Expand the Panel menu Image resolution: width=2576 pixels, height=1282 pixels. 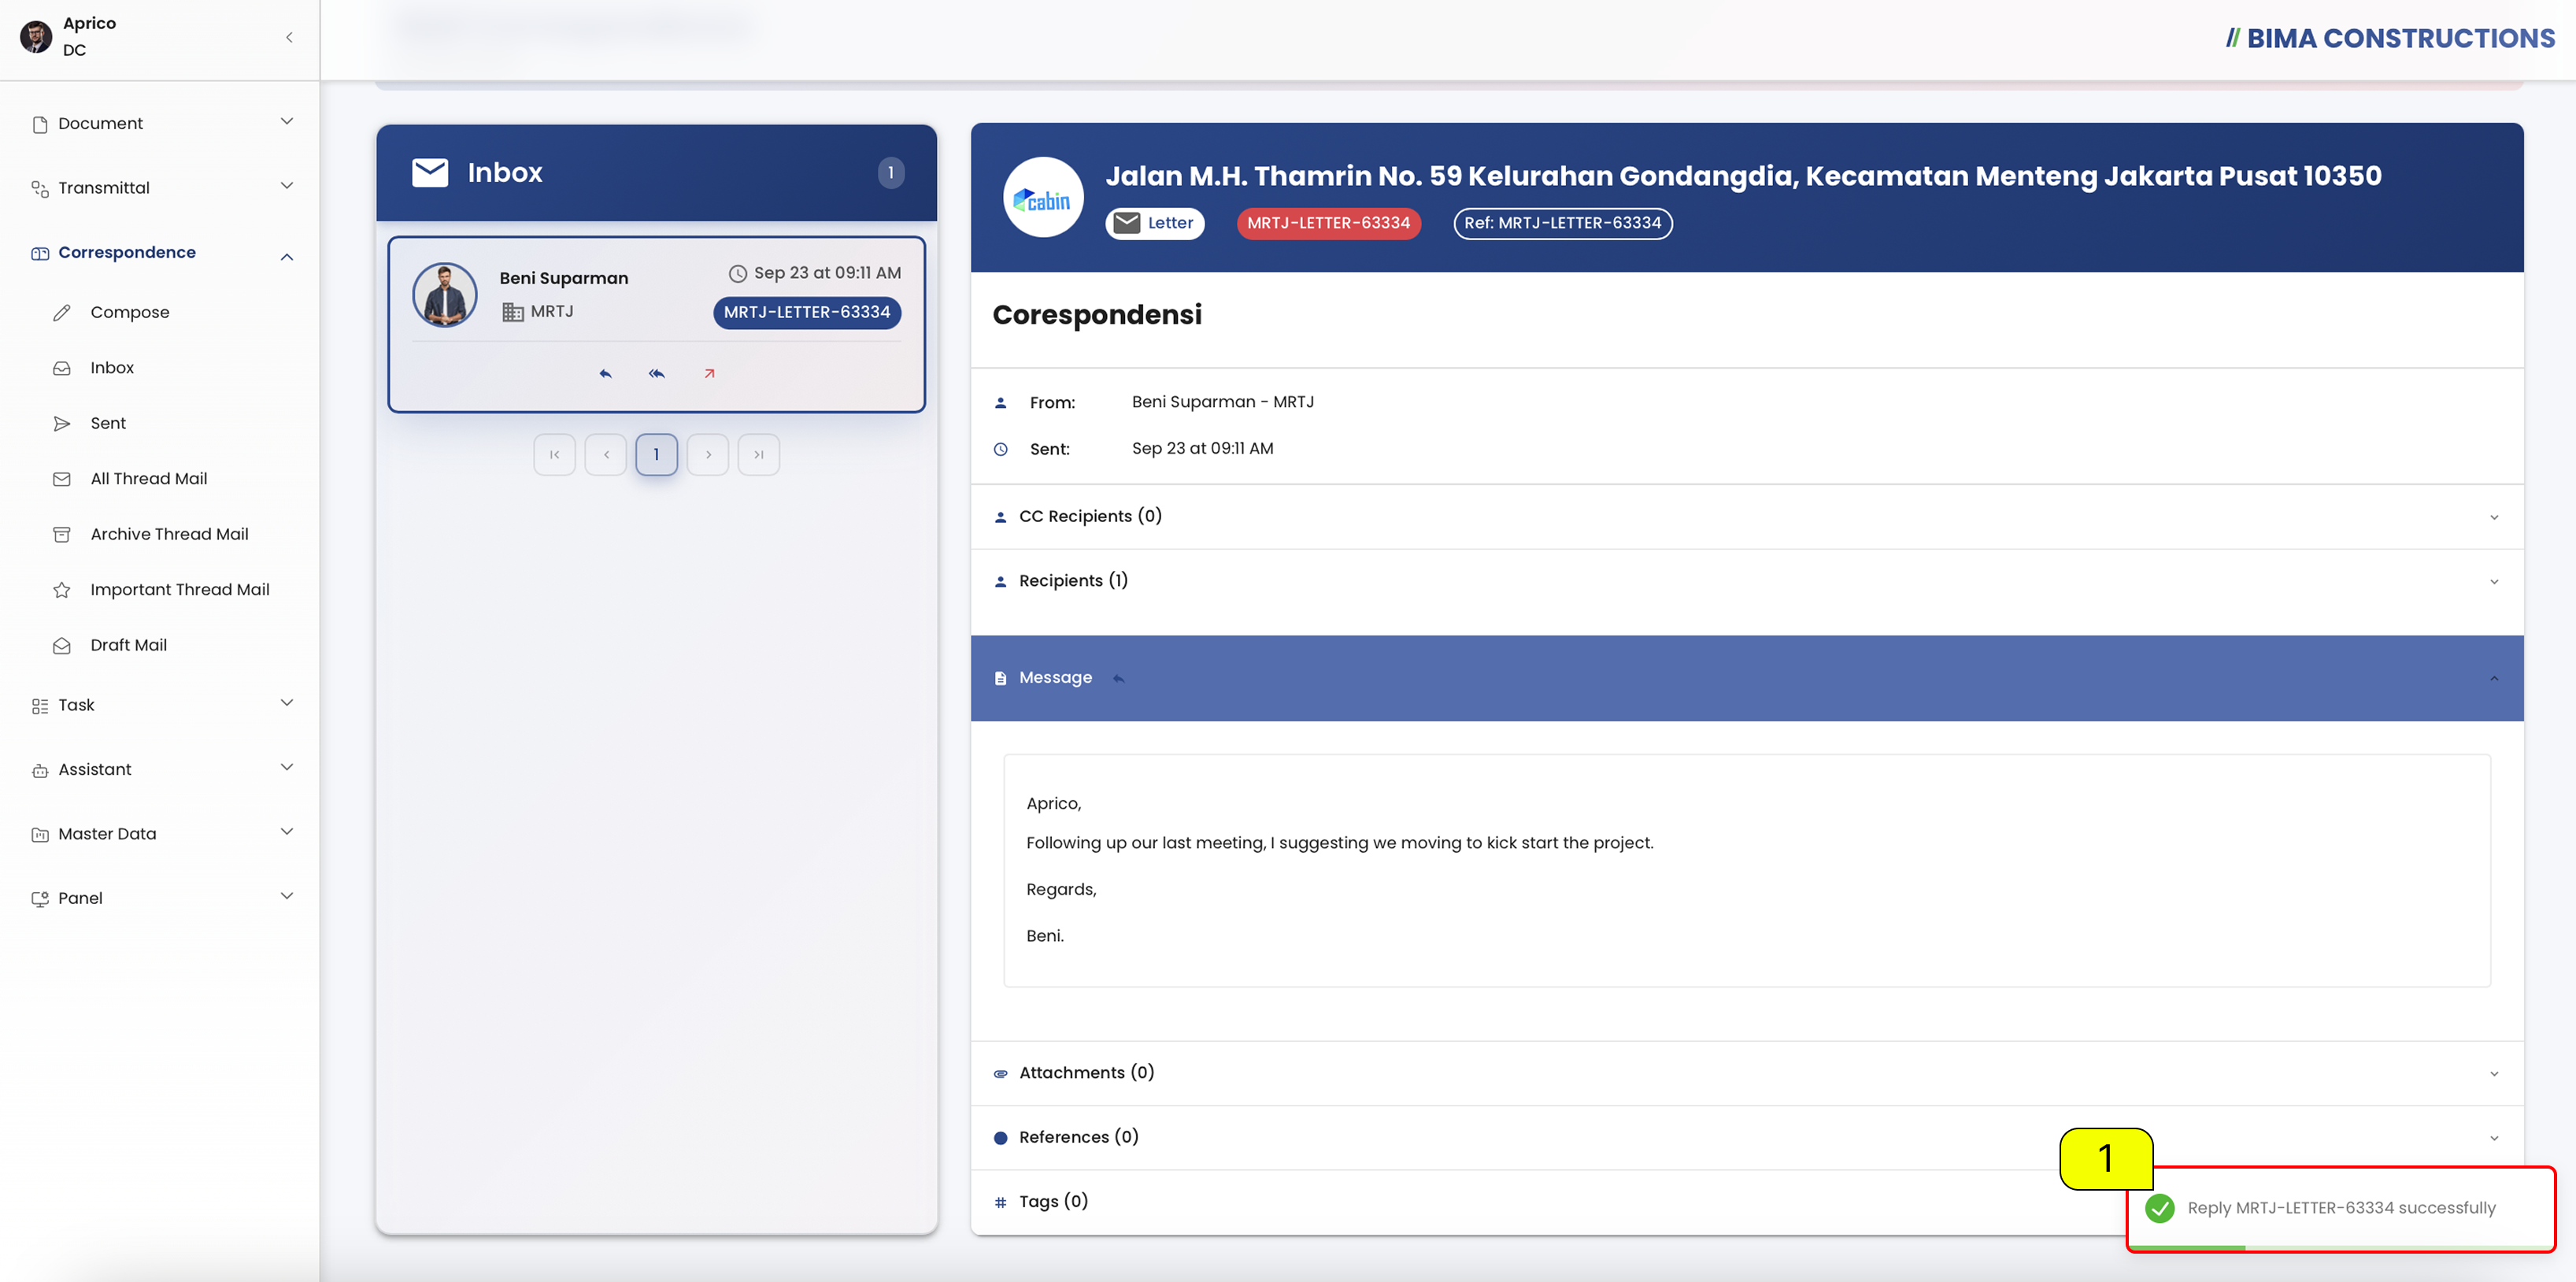161,898
